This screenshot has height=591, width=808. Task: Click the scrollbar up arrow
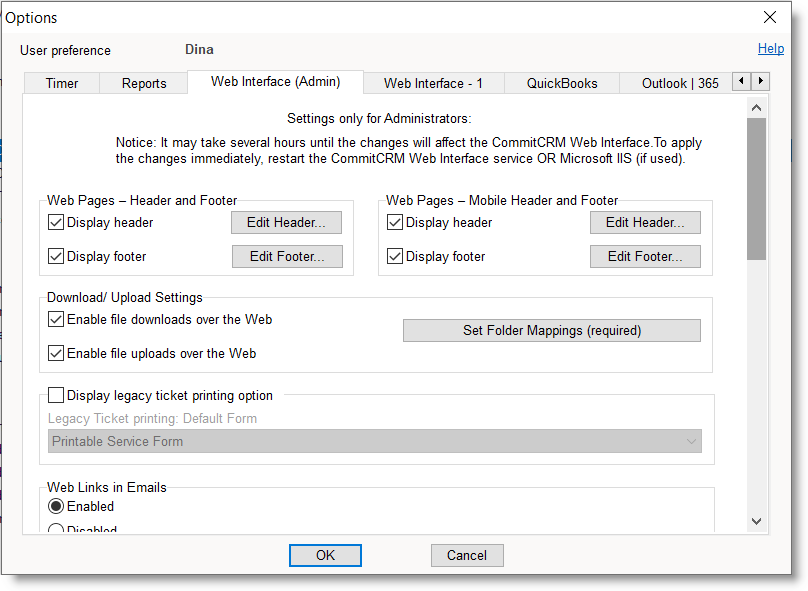click(756, 107)
